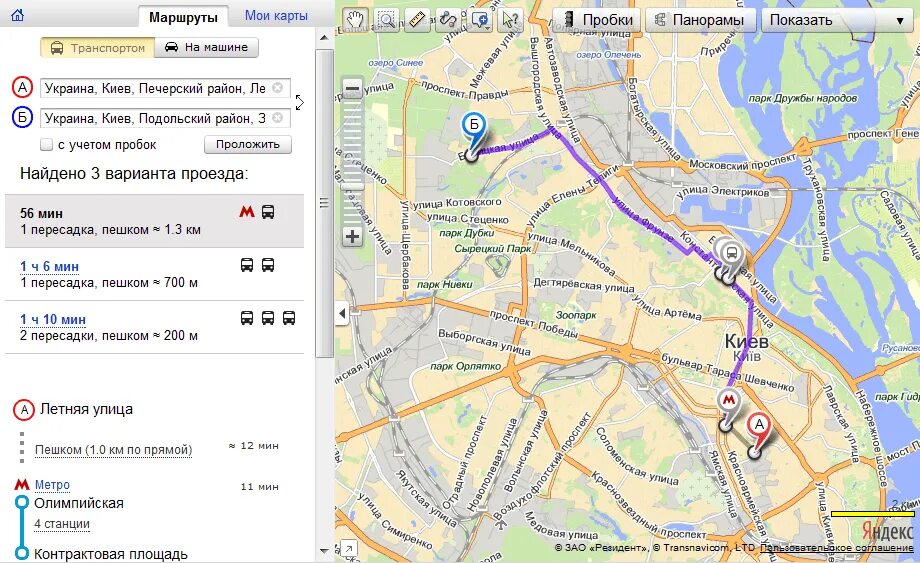Click bus icon in 56 мин route
Screen dimensions: 920x563
pos(268,212)
